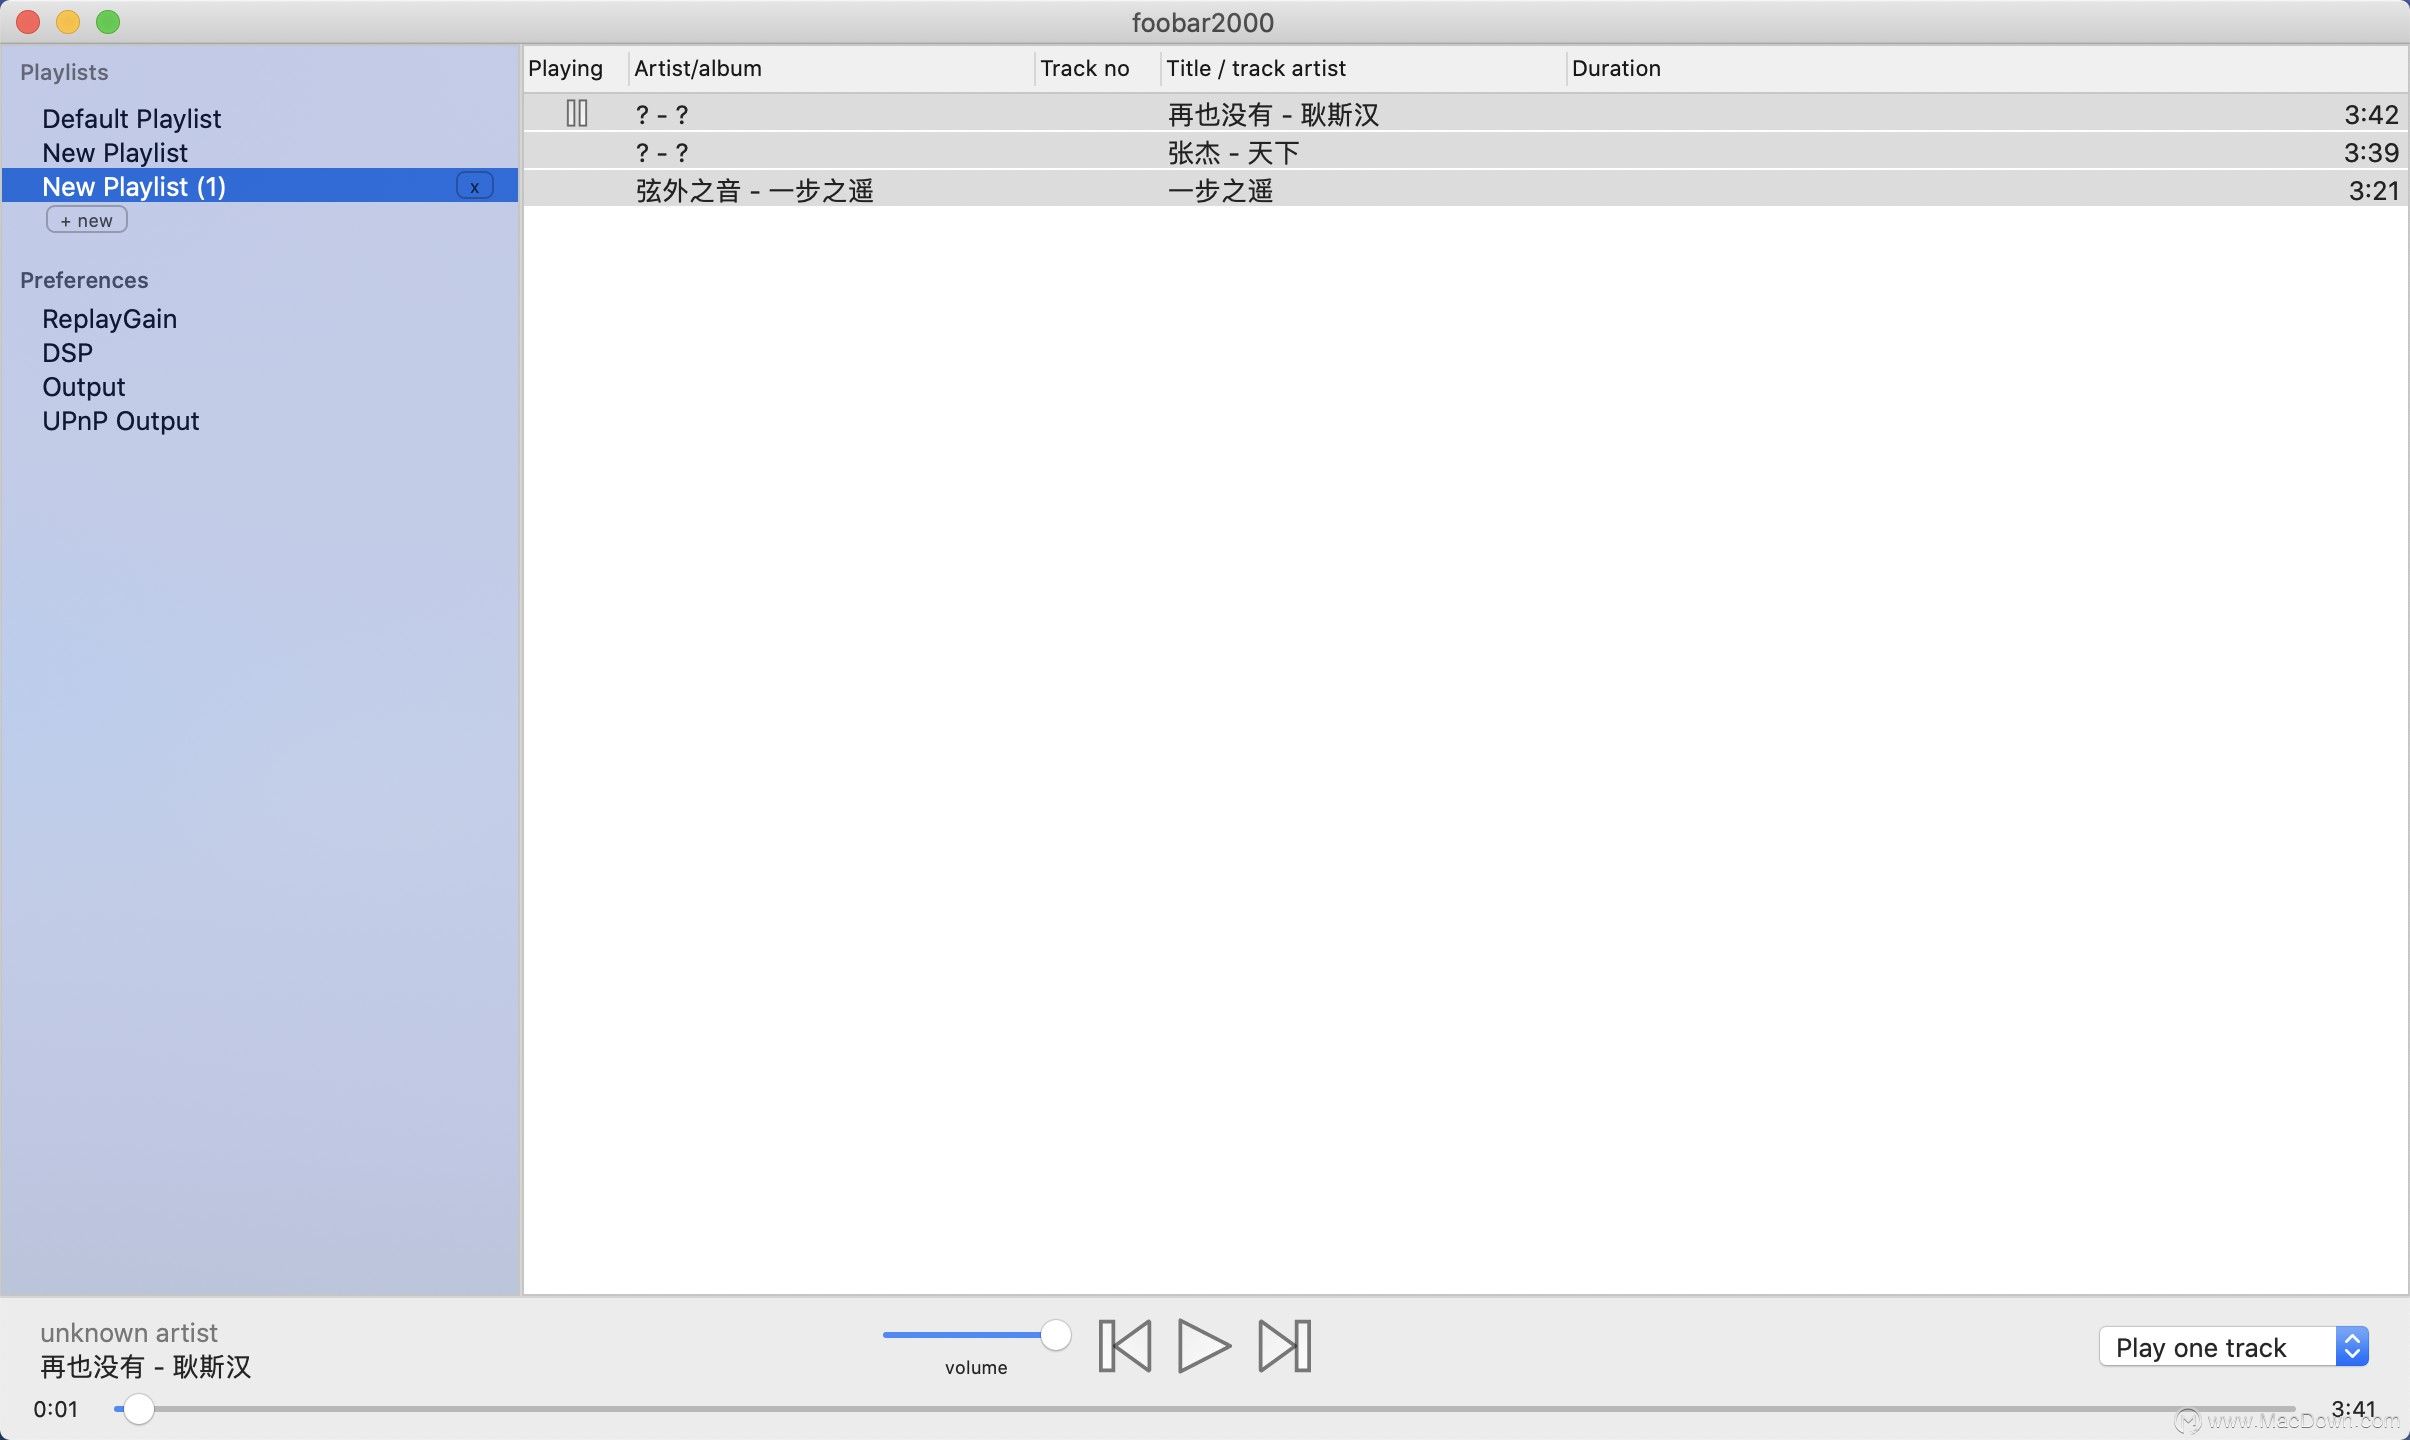
Task: Click the yellow minimize traffic light
Action: click(67, 21)
